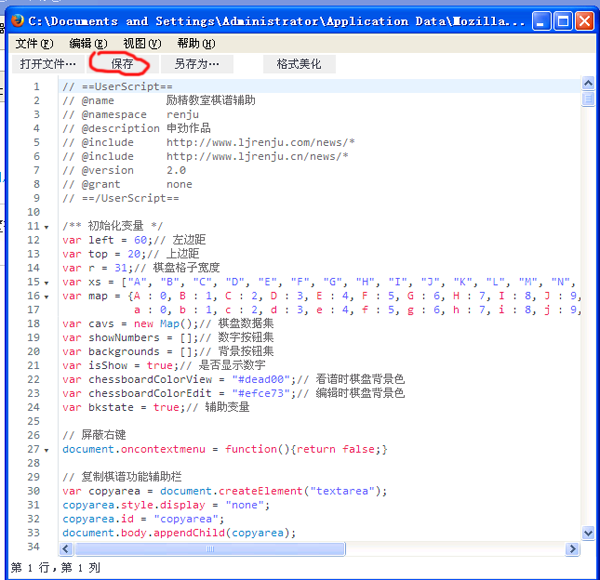Click the cursor position status text
Image resolution: width=600 pixels, height=580 pixels.
click(55, 568)
